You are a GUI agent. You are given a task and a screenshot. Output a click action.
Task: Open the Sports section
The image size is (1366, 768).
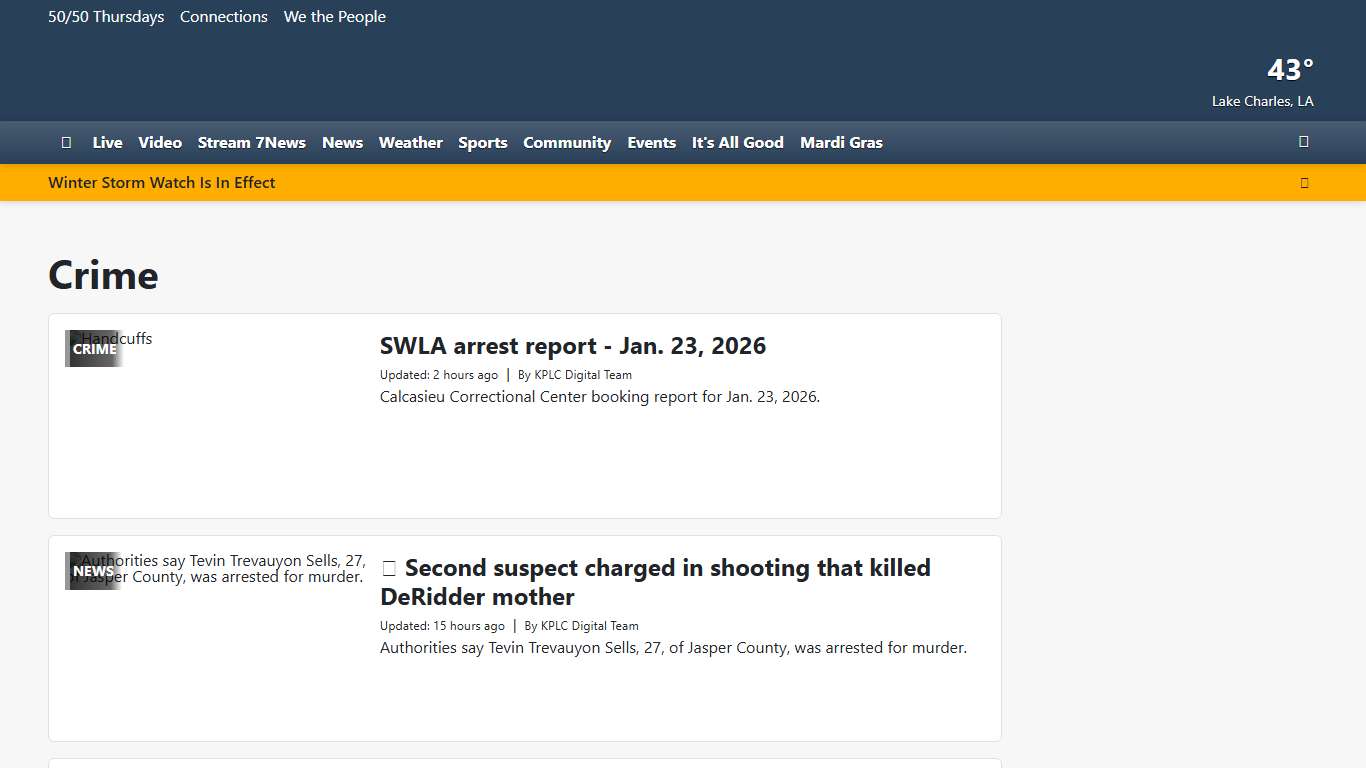pyautogui.click(x=483, y=143)
